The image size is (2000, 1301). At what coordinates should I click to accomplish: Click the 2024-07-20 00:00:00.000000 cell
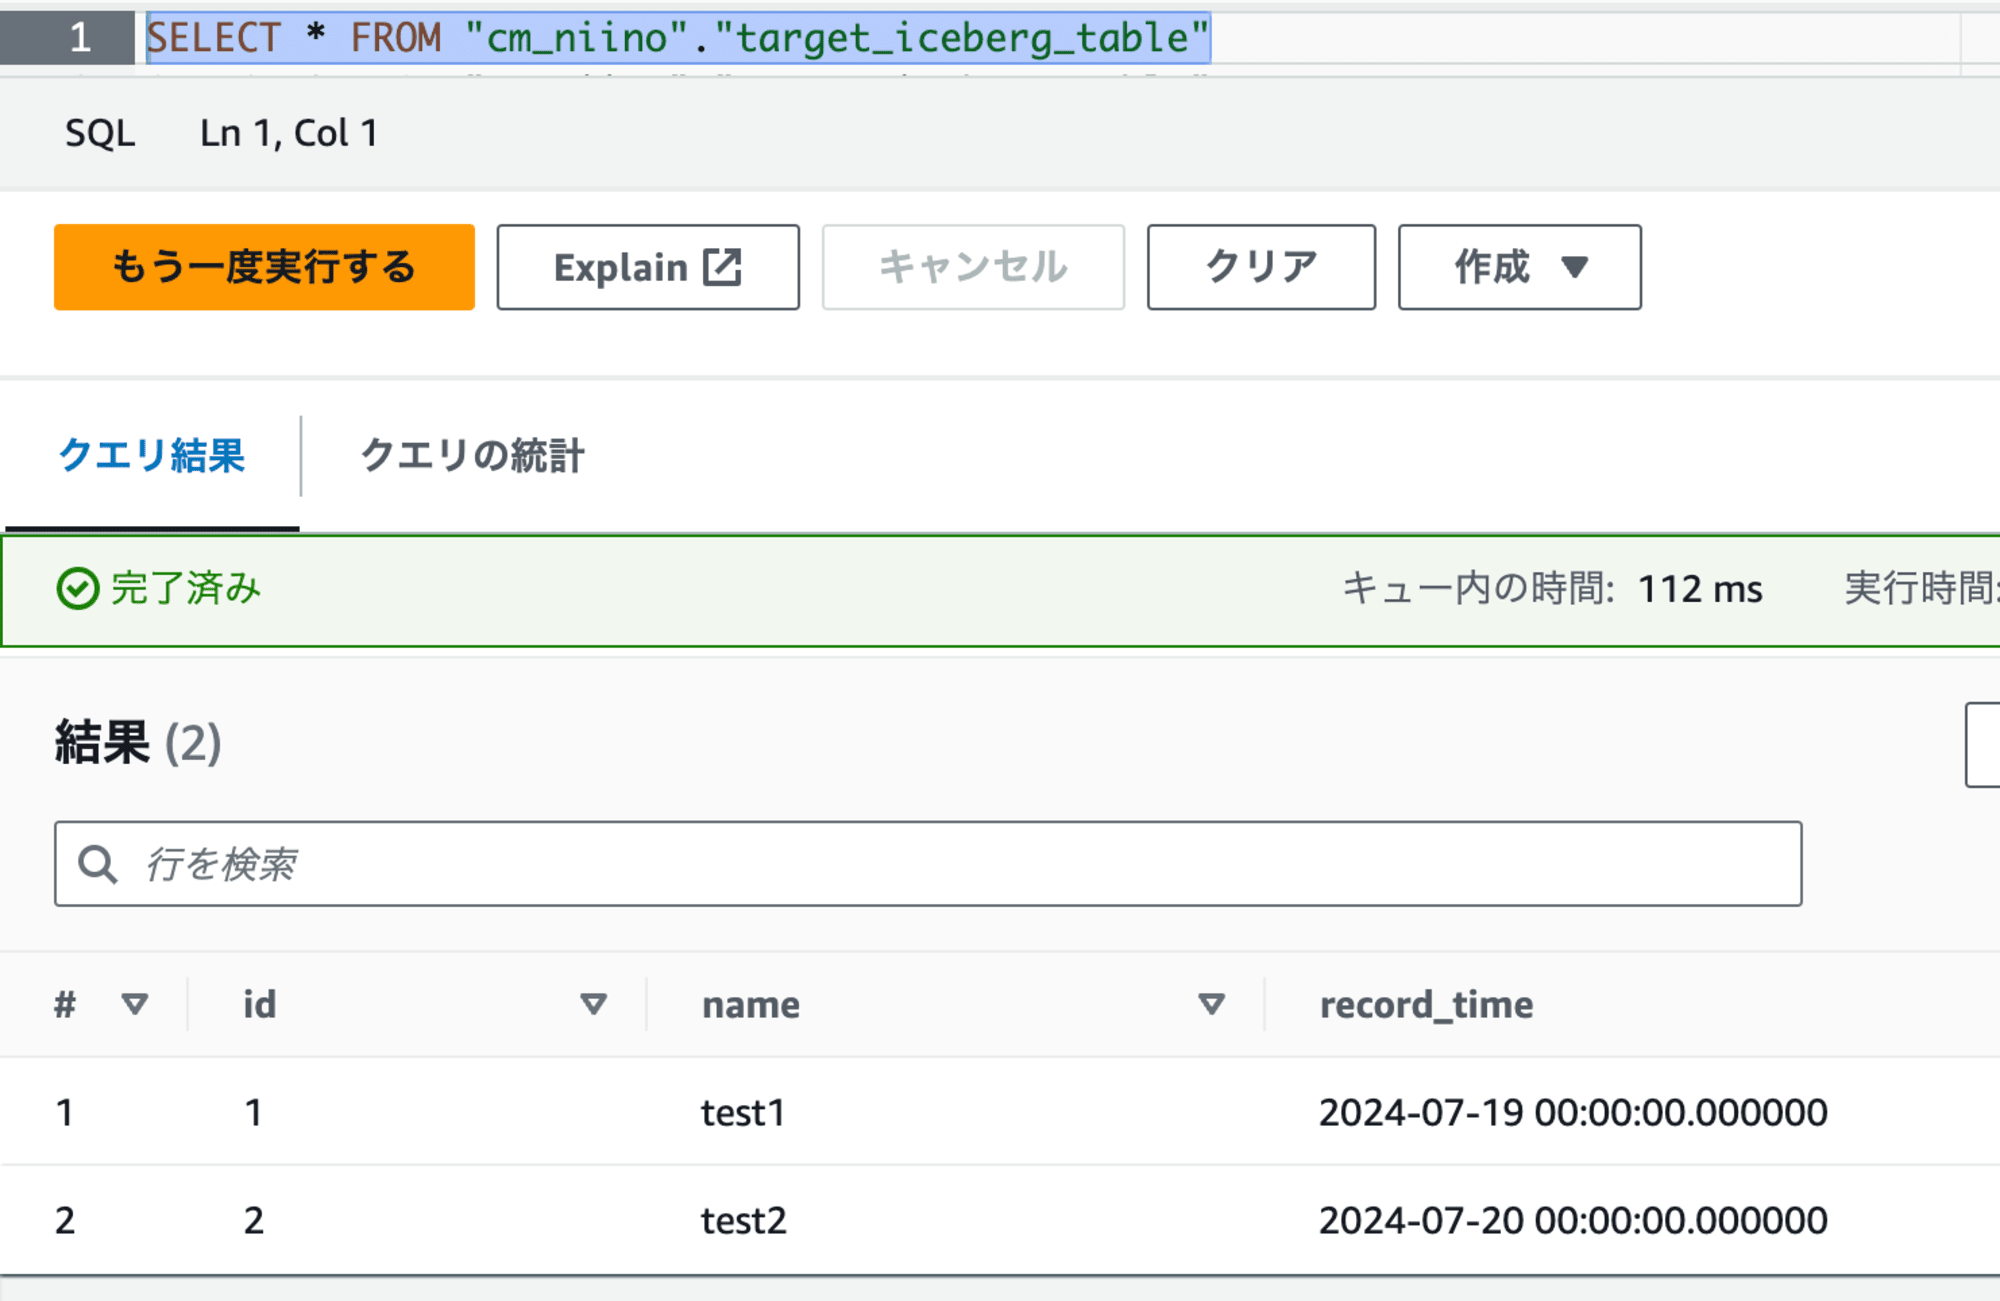[1573, 1220]
